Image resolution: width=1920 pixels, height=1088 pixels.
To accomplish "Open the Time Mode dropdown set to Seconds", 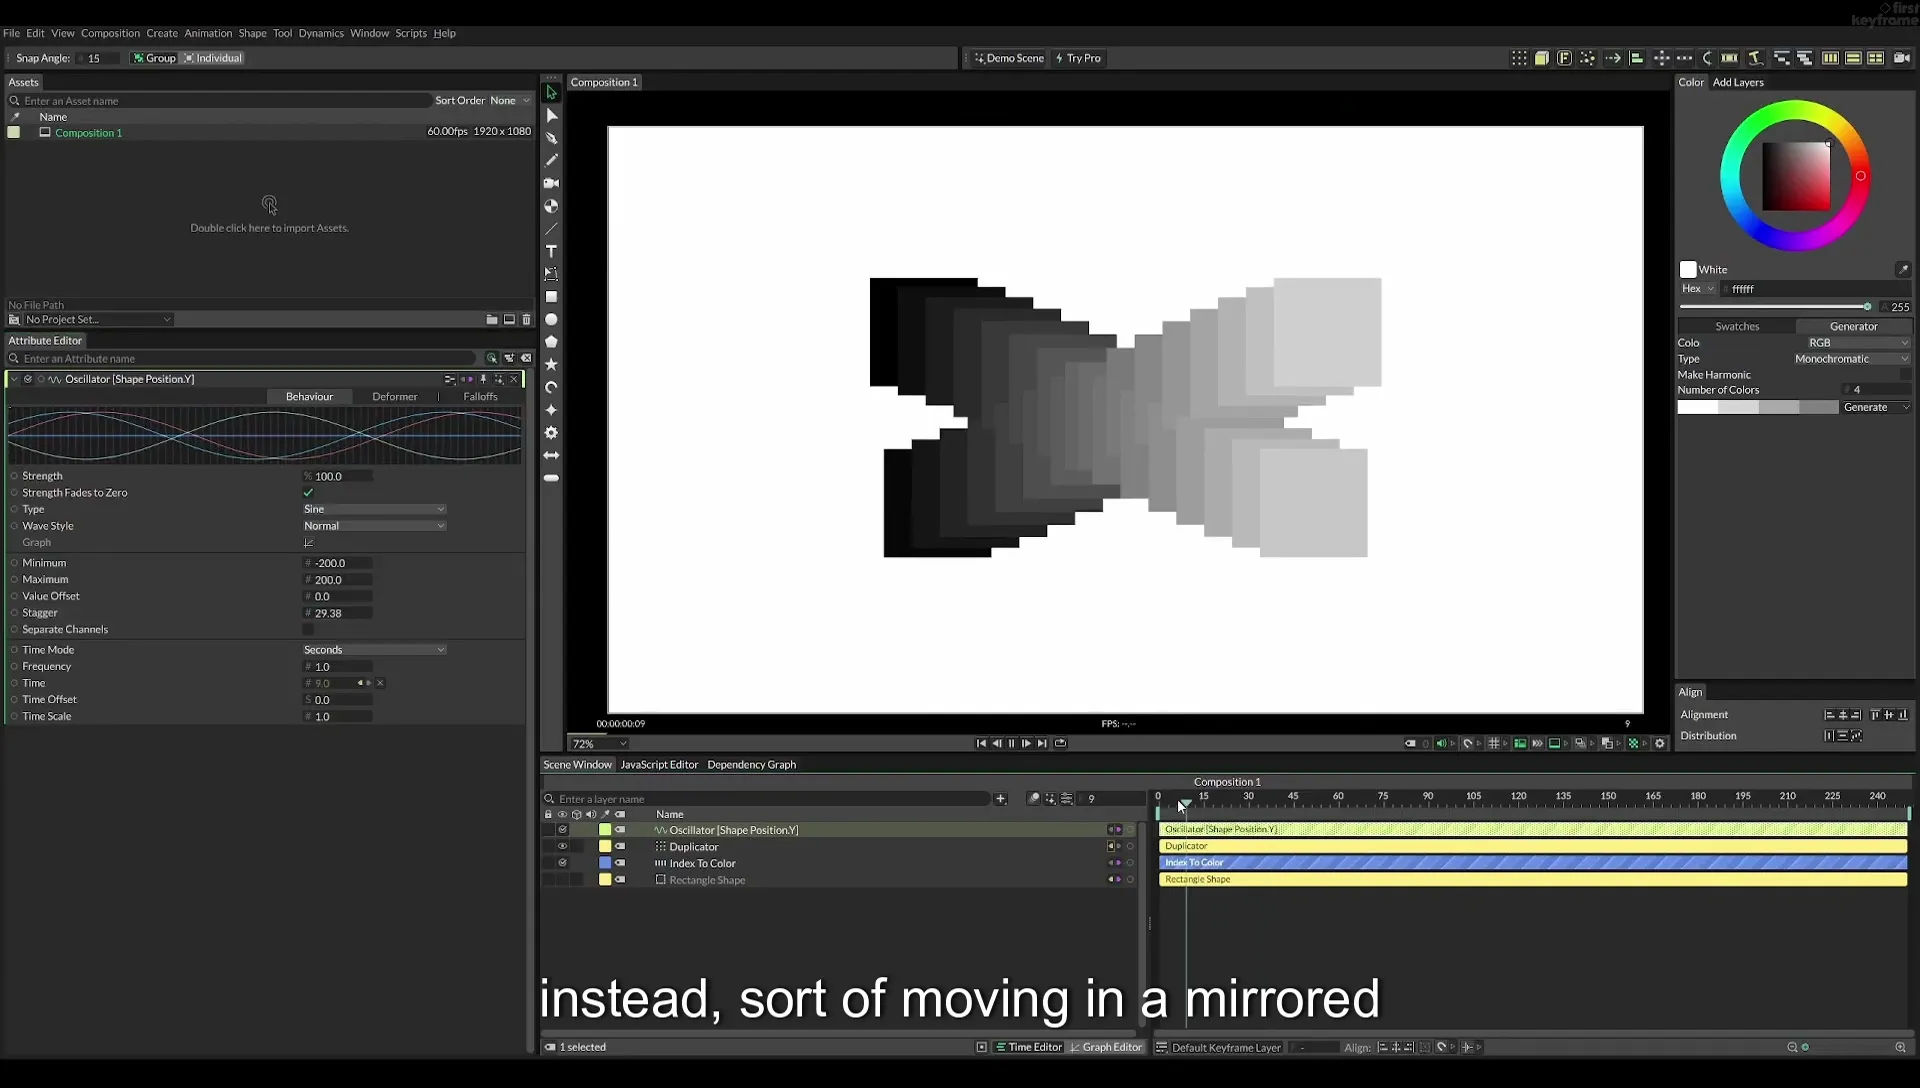I will [x=374, y=650].
